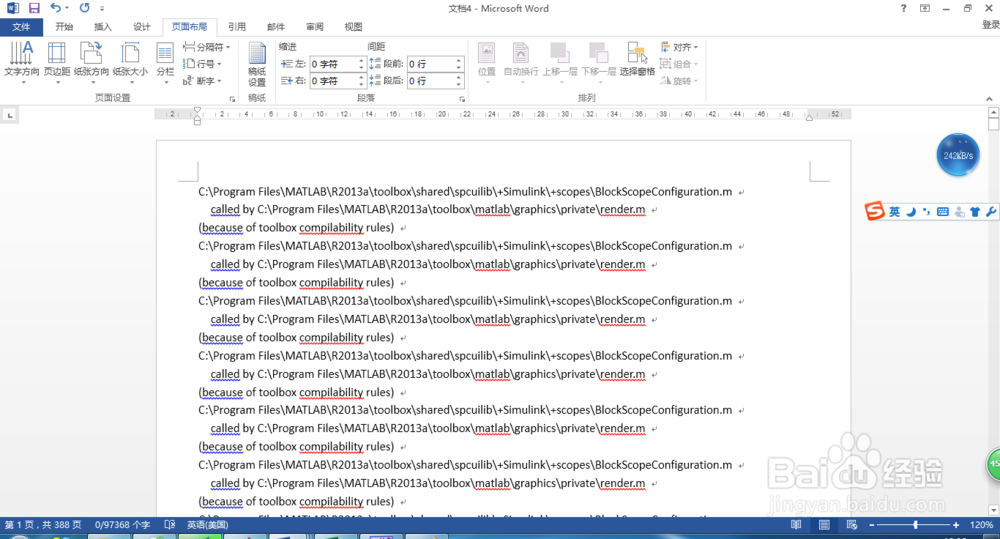Image resolution: width=1000 pixels, height=539 pixels.
Task: Click the Save icon in quick access toolbar
Action: pyautogui.click(x=34, y=8)
